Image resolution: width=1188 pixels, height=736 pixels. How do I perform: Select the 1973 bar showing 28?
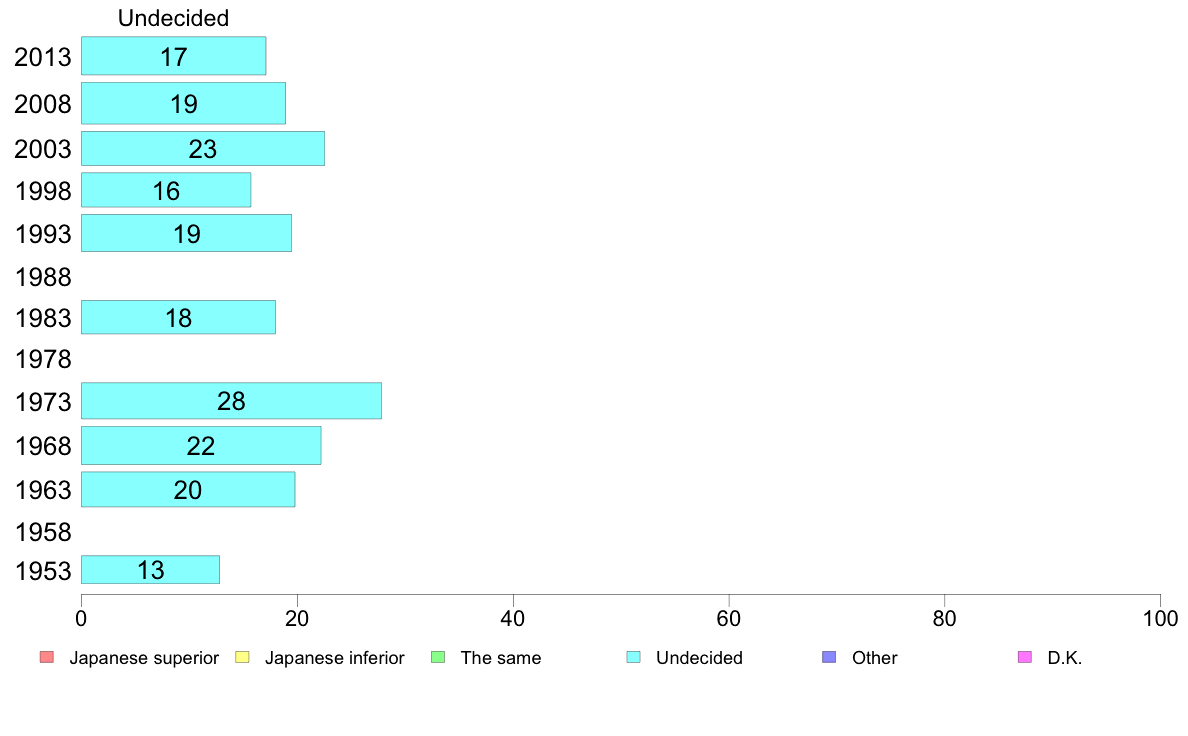point(231,401)
